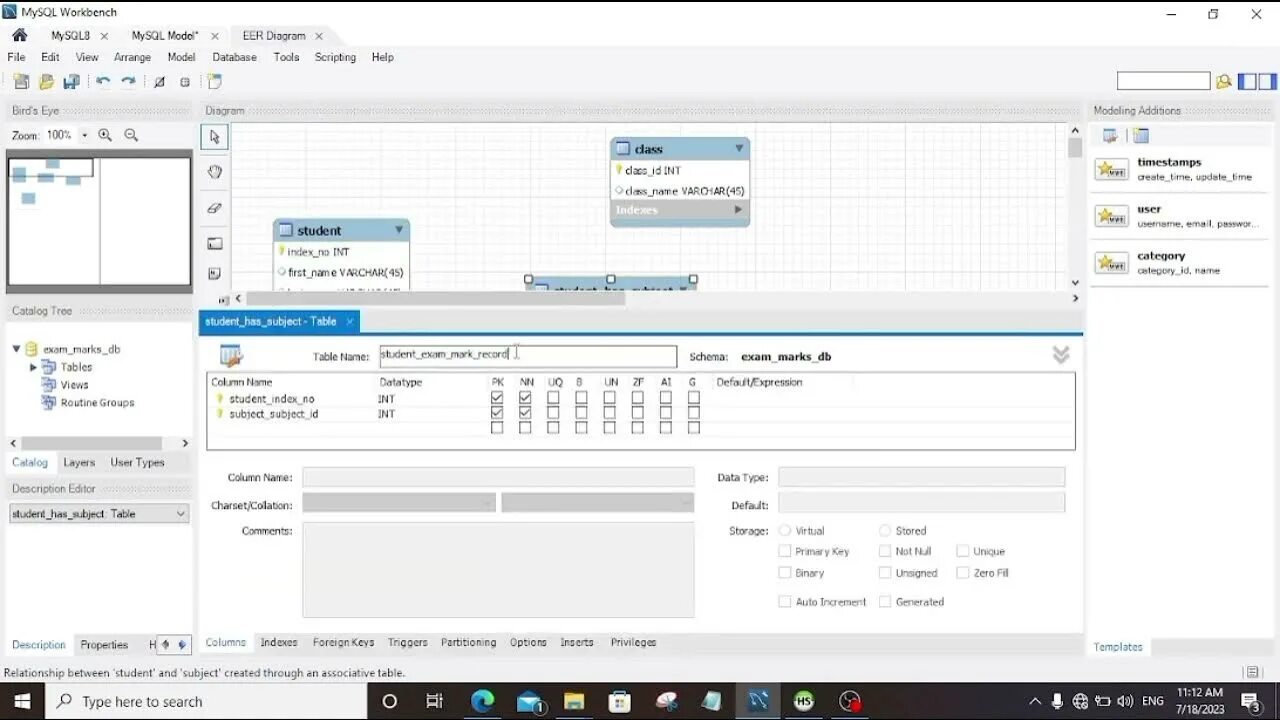Screen dimensions: 1280x720
Task: Toggle the grid display icon in toolbar
Action: tap(159, 82)
